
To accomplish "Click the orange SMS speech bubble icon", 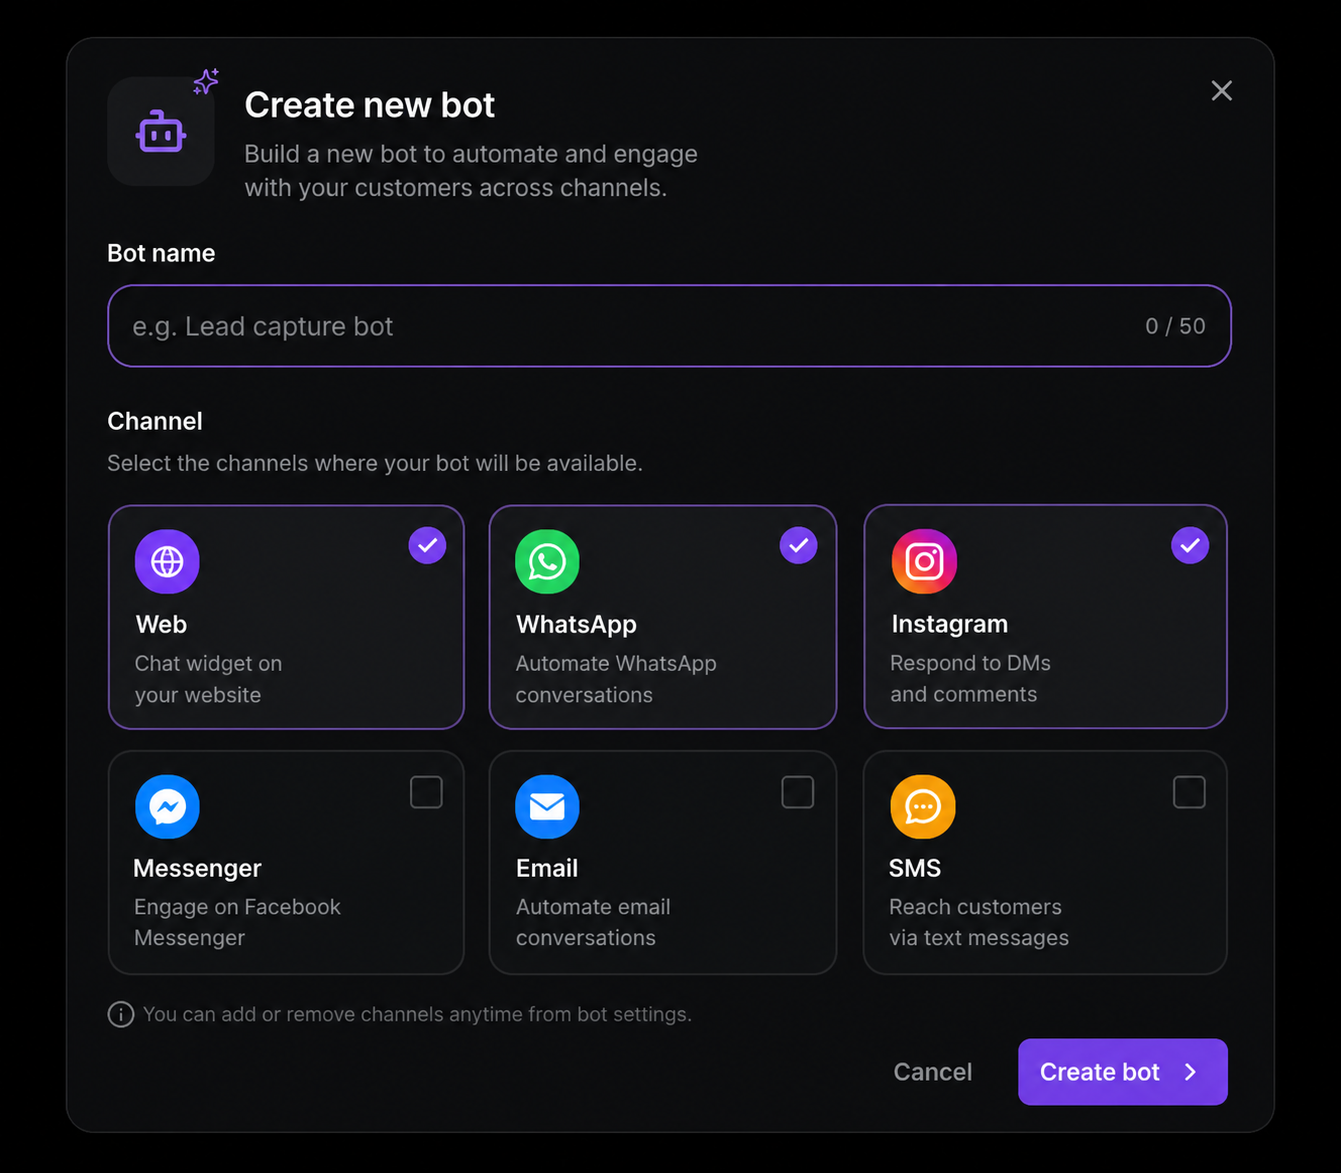I will (923, 806).
